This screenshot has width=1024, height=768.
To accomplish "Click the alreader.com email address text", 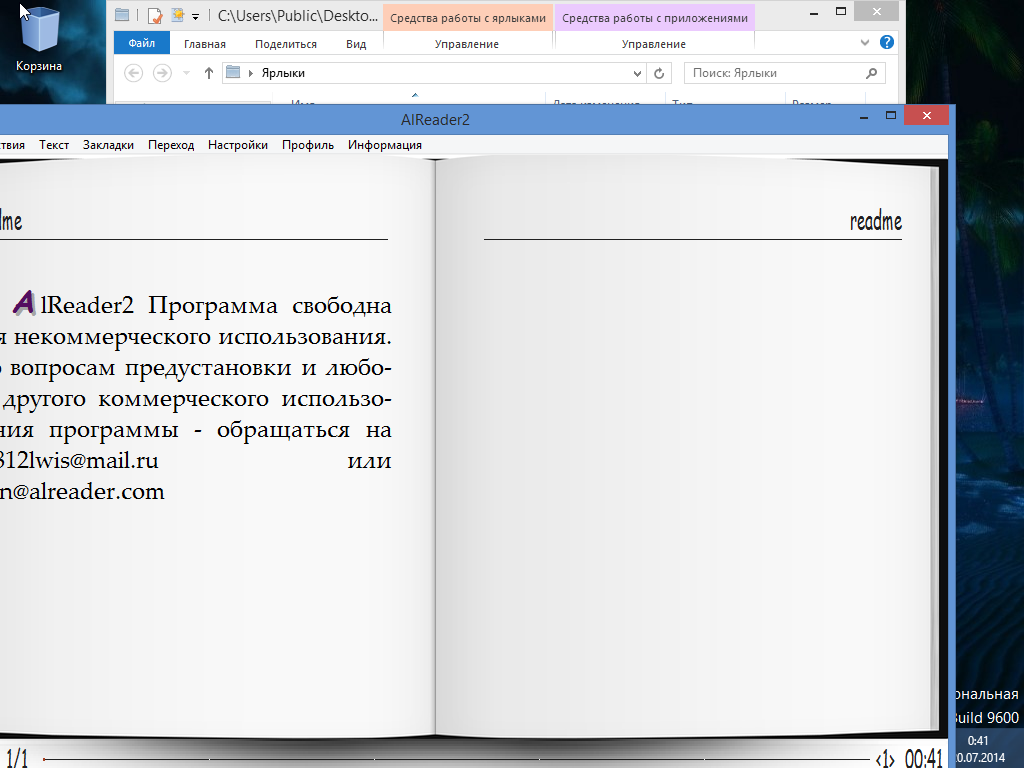I will pyautogui.click(x=82, y=492).
